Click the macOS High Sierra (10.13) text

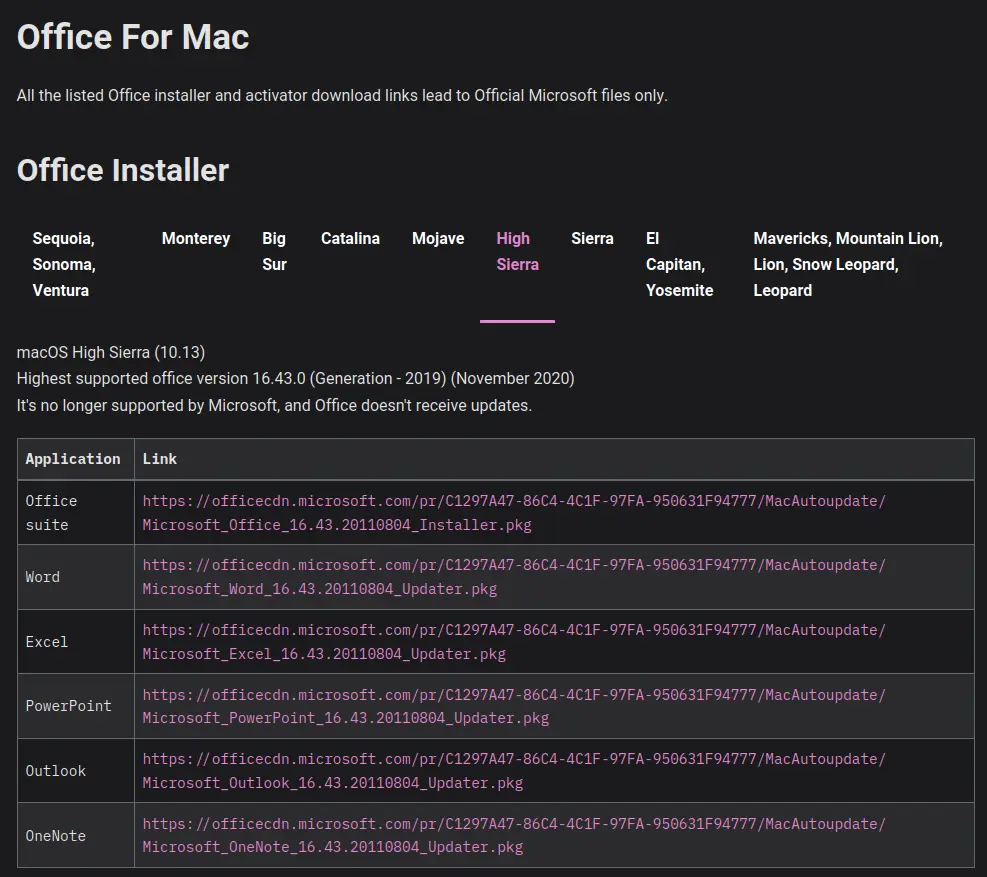click(111, 352)
